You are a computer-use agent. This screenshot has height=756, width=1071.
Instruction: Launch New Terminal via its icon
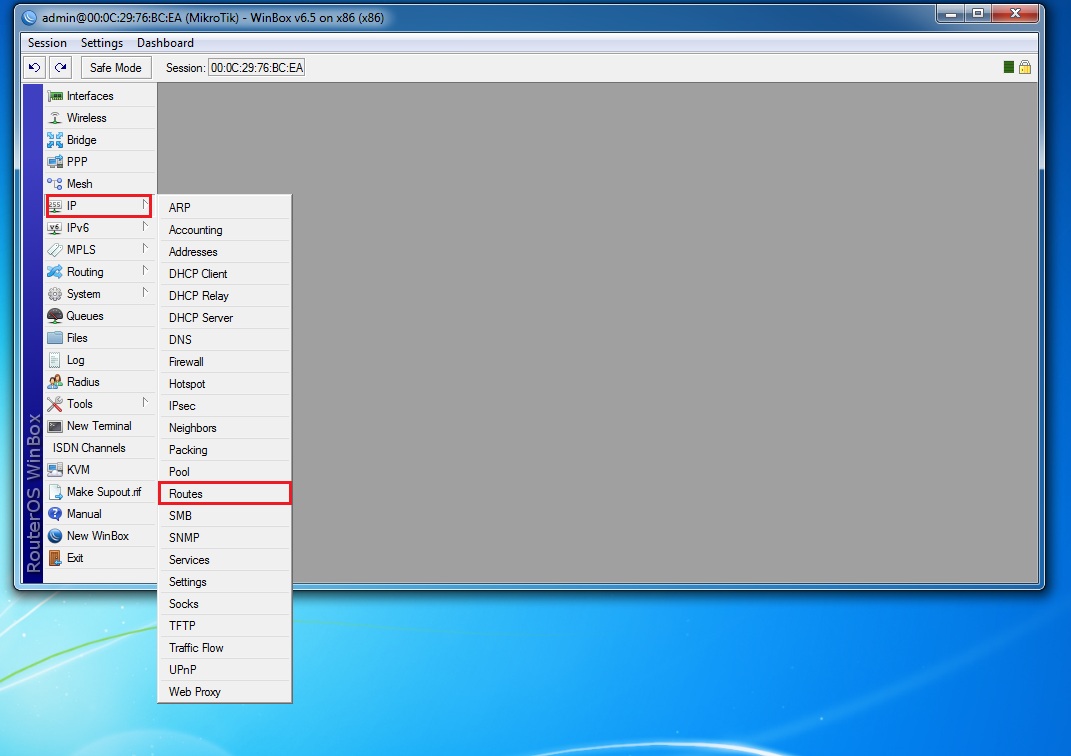pyautogui.click(x=55, y=426)
